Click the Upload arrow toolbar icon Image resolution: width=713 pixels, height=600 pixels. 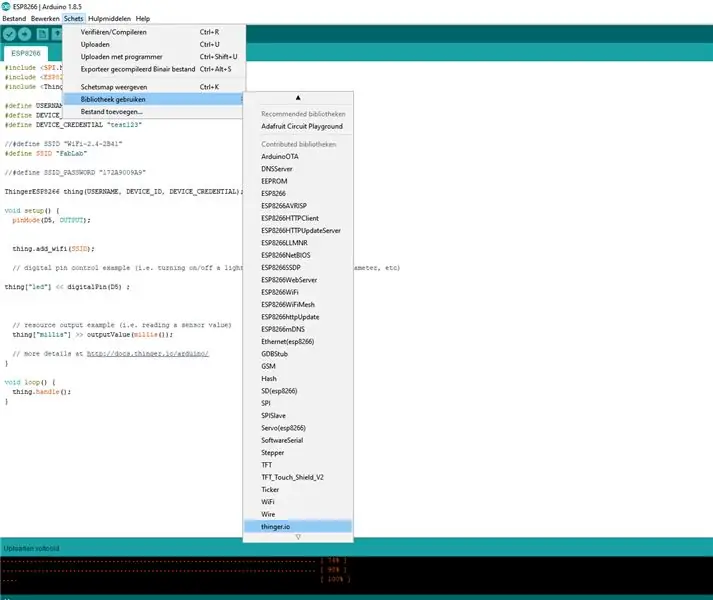25,34
